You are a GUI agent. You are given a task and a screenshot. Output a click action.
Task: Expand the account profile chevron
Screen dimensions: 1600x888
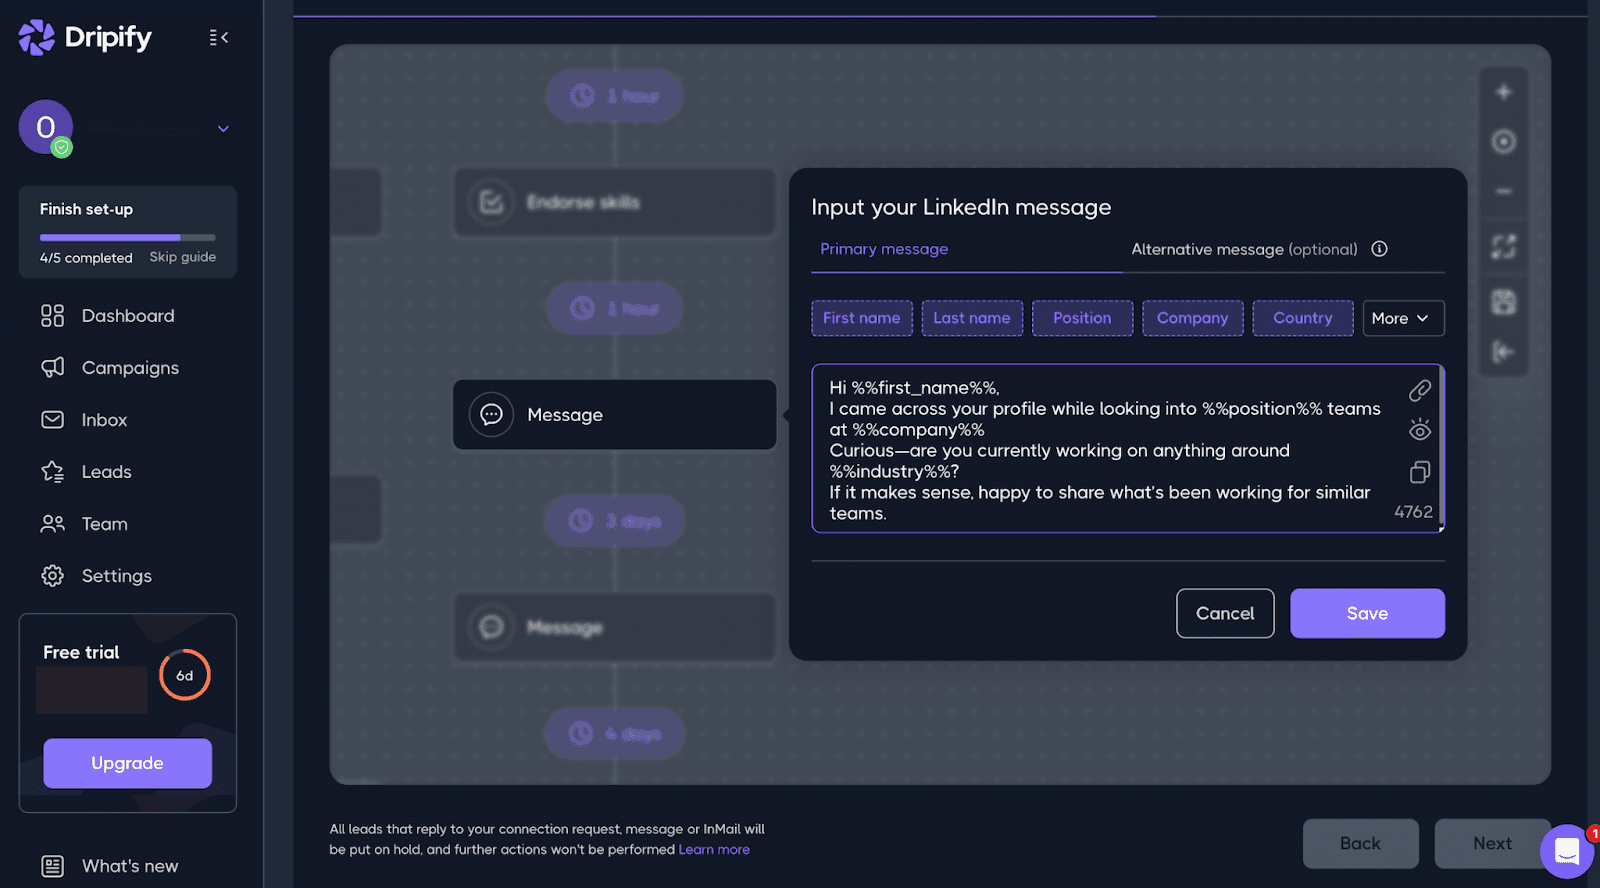[x=223, y=129]
